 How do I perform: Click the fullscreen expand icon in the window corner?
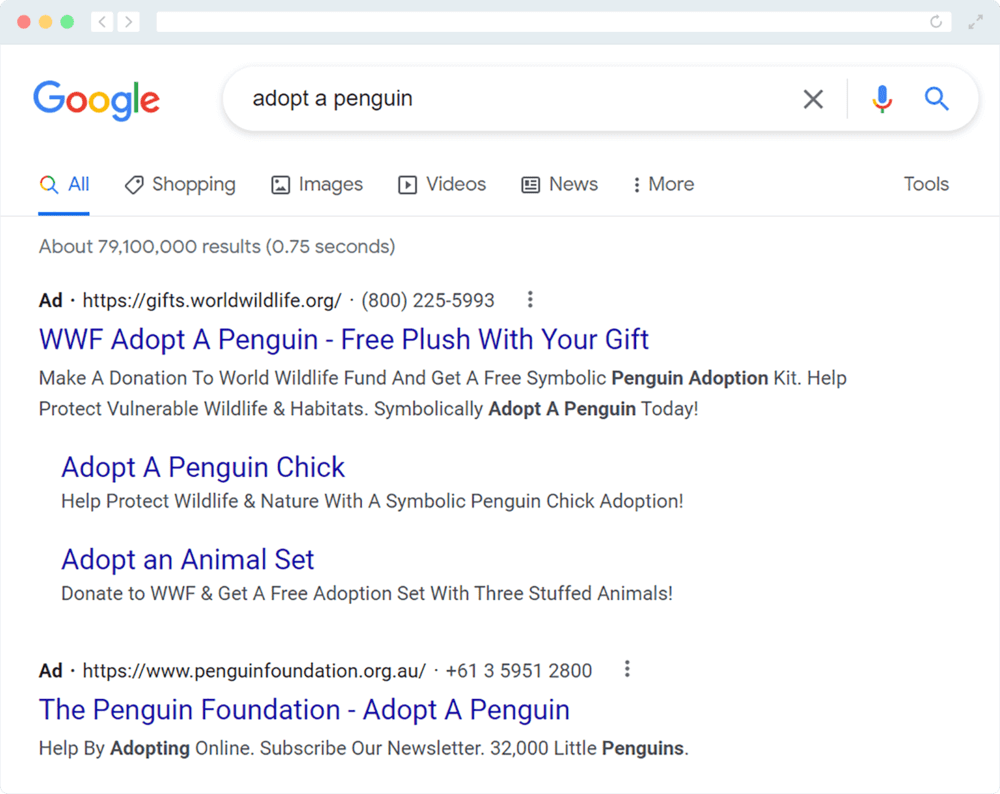[x=976, y=22]
